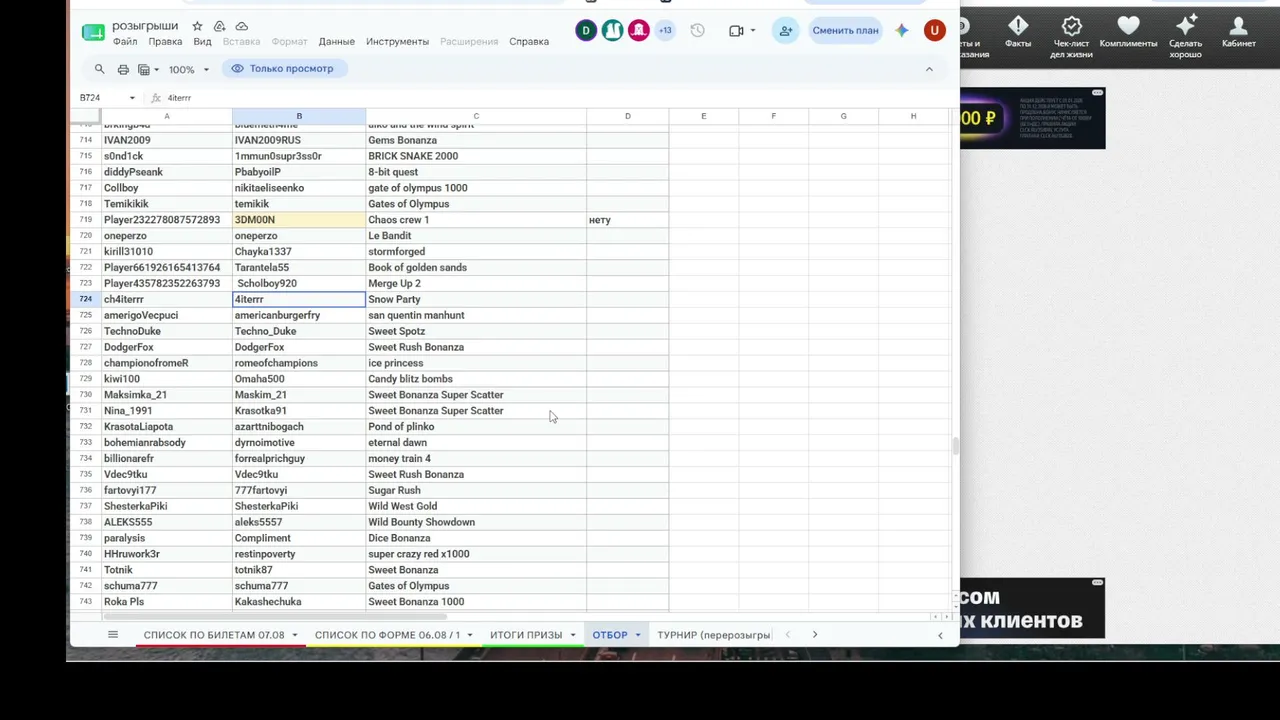
Task: Open Кабинет profile in background site
Action: (1239, 32)
